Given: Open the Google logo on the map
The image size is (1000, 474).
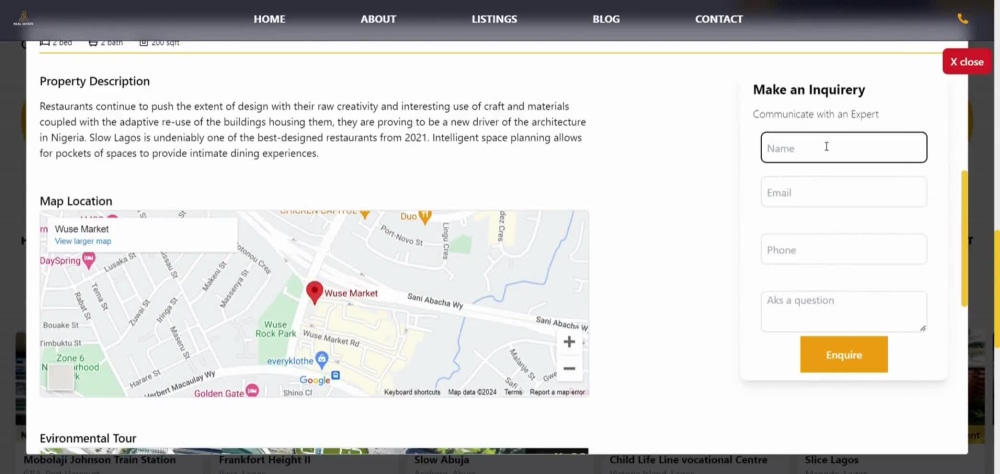Looking at the screenshot, I should click(315, 381).
